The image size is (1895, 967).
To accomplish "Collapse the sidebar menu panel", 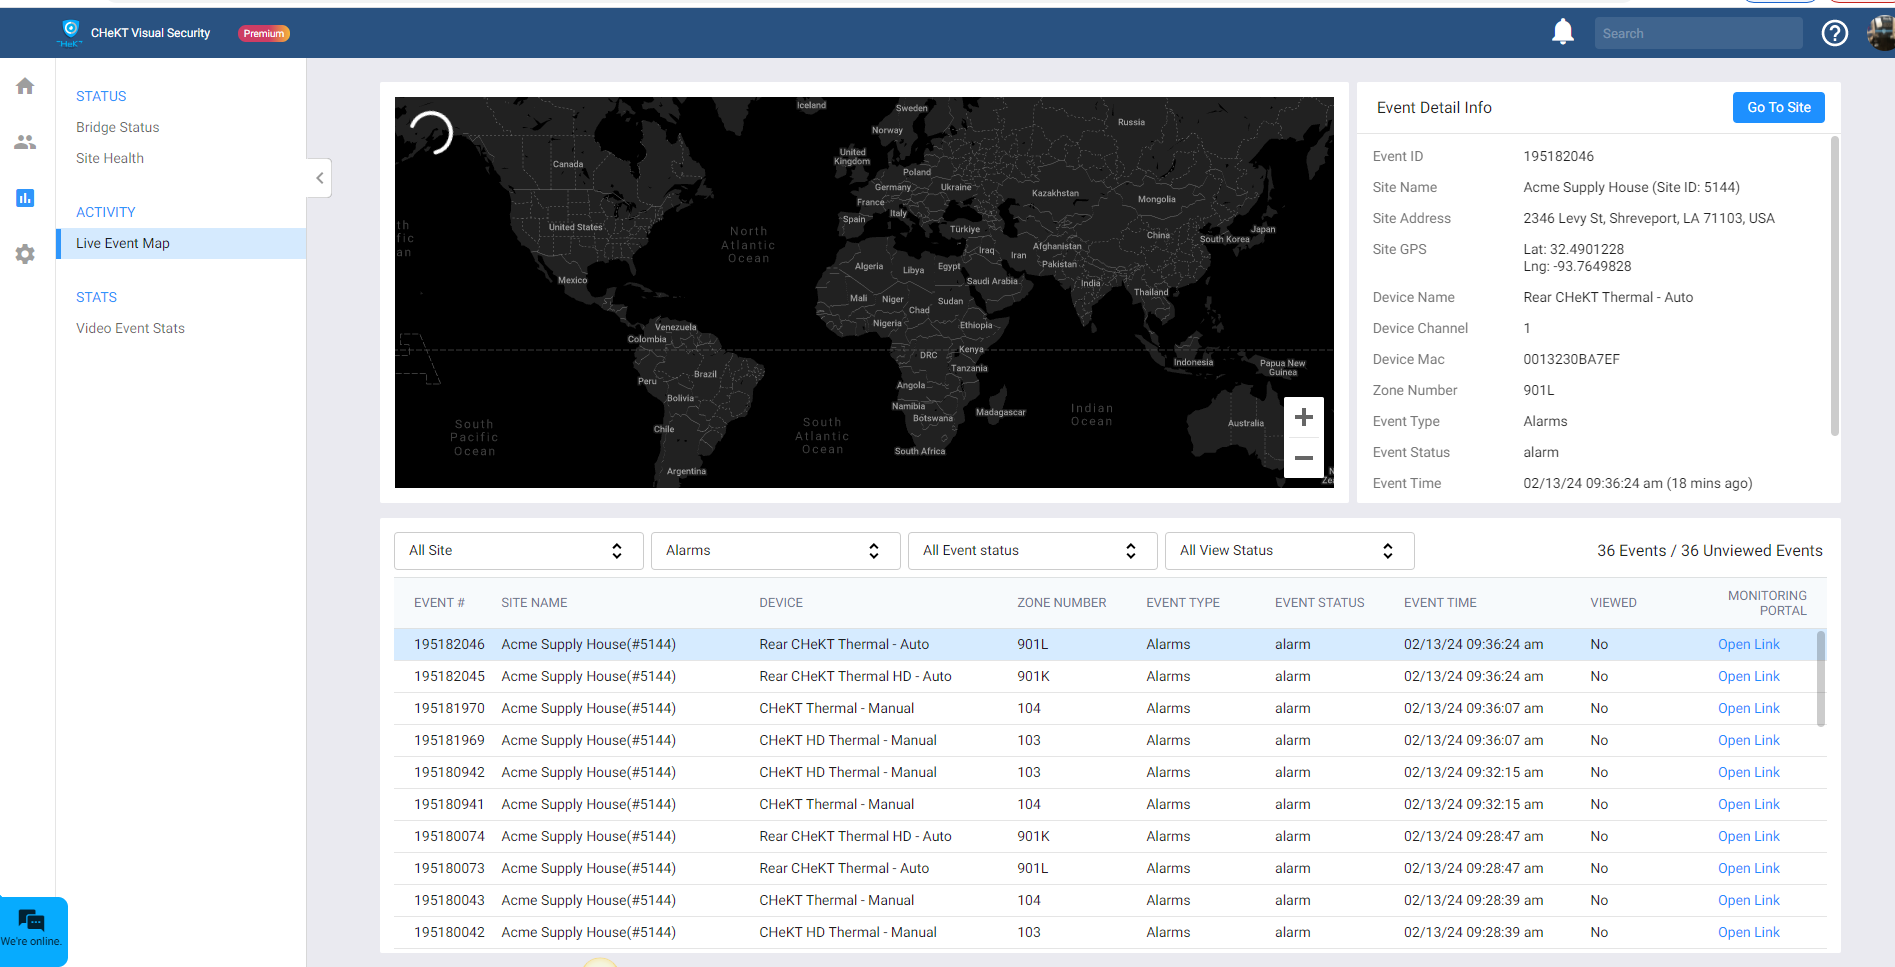I will [319, 178].
